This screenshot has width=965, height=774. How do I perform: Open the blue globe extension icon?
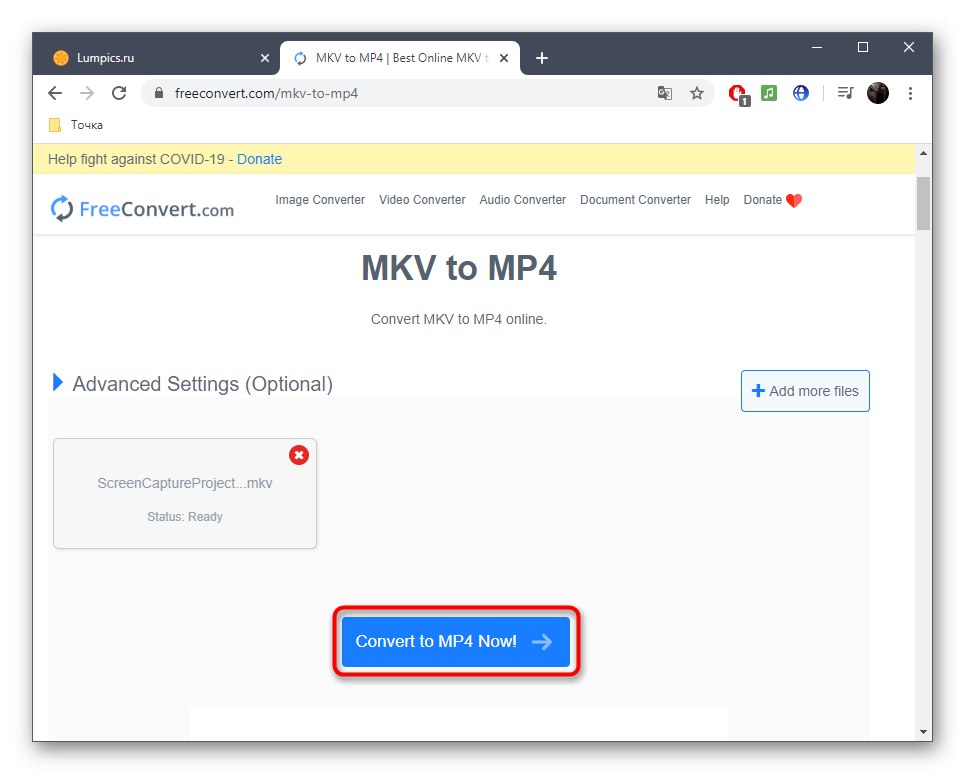tap(800, 92)
